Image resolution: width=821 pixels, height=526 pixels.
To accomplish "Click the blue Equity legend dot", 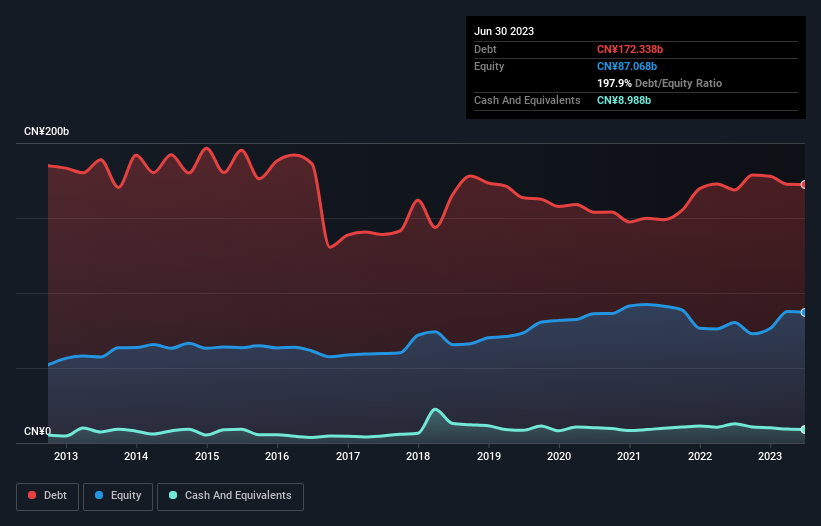I will [99, 495].
